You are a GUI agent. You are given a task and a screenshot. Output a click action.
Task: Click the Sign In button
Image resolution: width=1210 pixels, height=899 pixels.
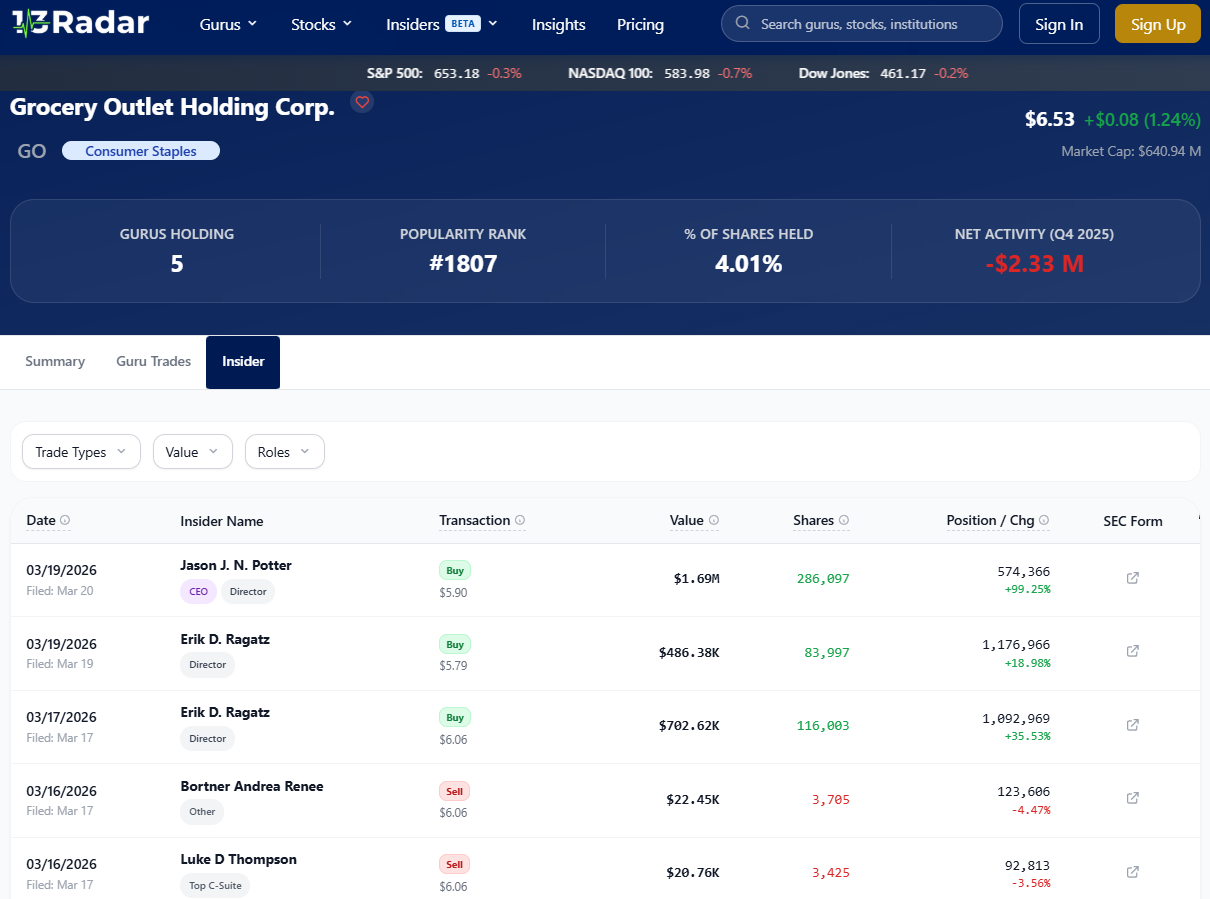(x=1059, y=24)
